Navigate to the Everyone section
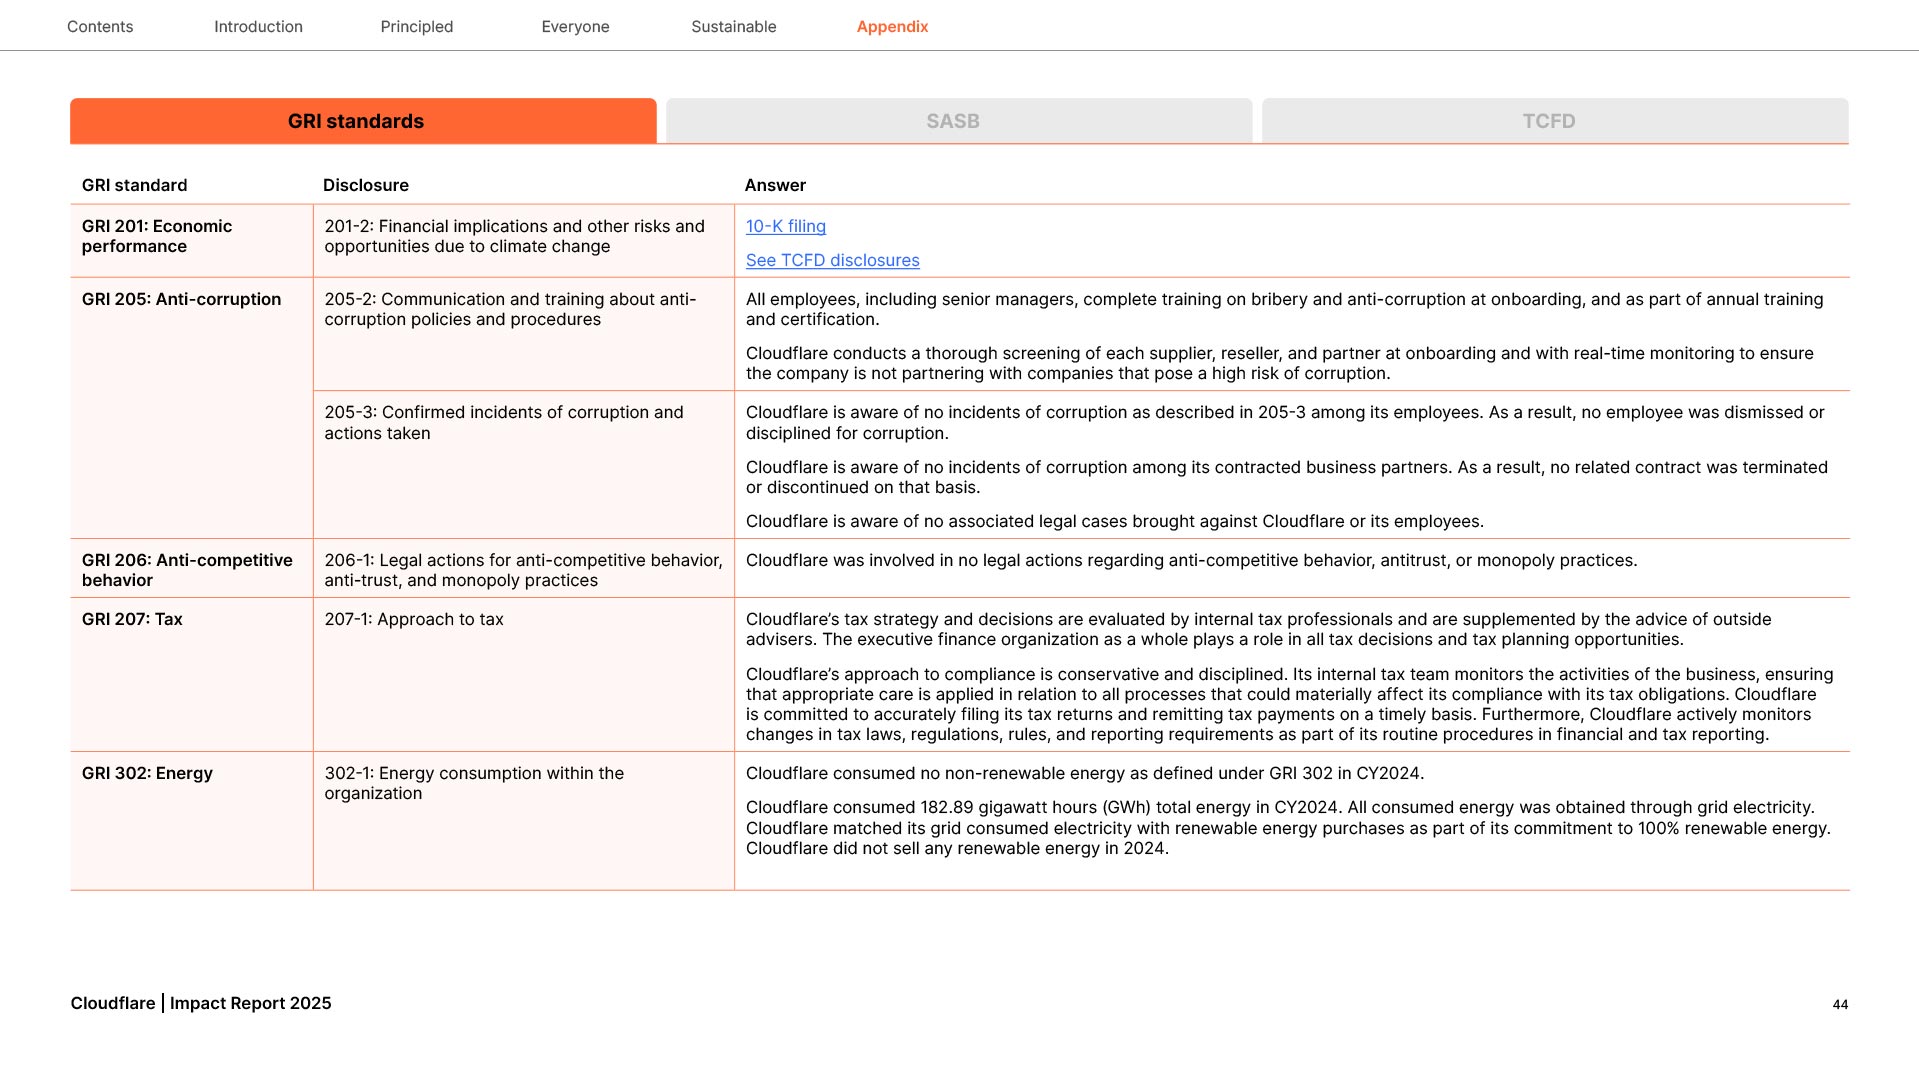 (x=575, y=27)
